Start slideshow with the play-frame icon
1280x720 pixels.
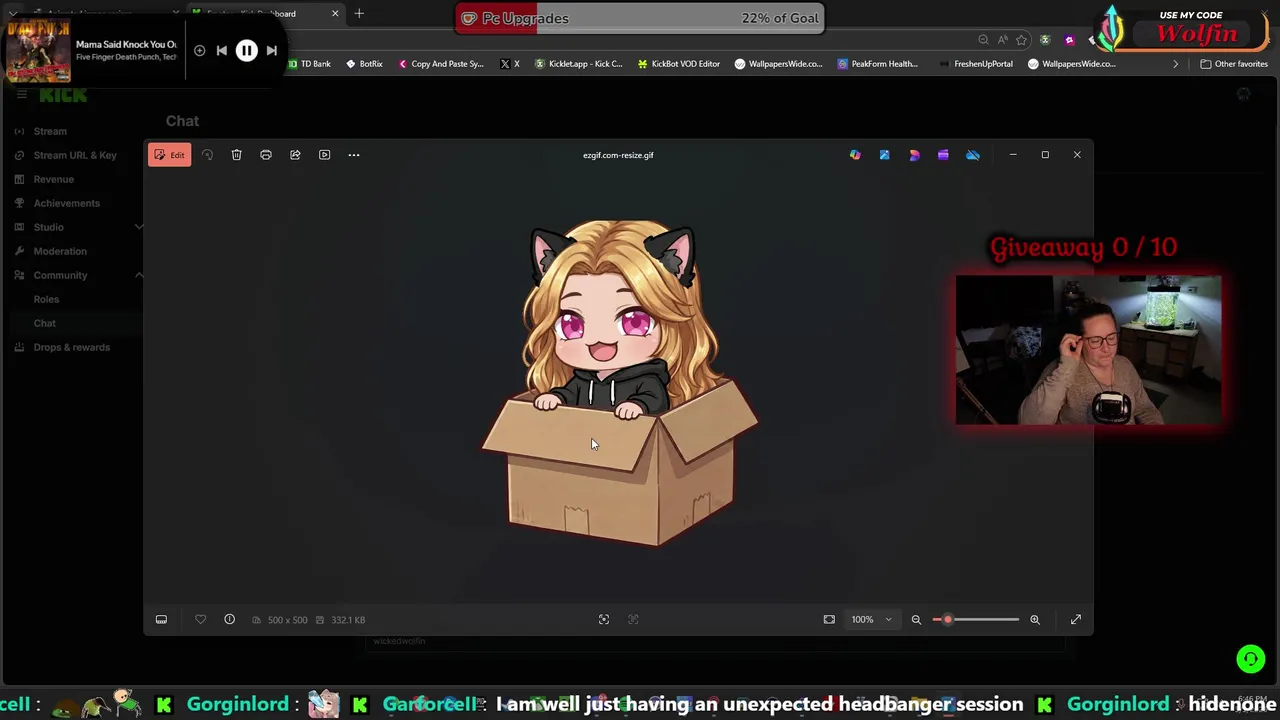click(324, 155)
